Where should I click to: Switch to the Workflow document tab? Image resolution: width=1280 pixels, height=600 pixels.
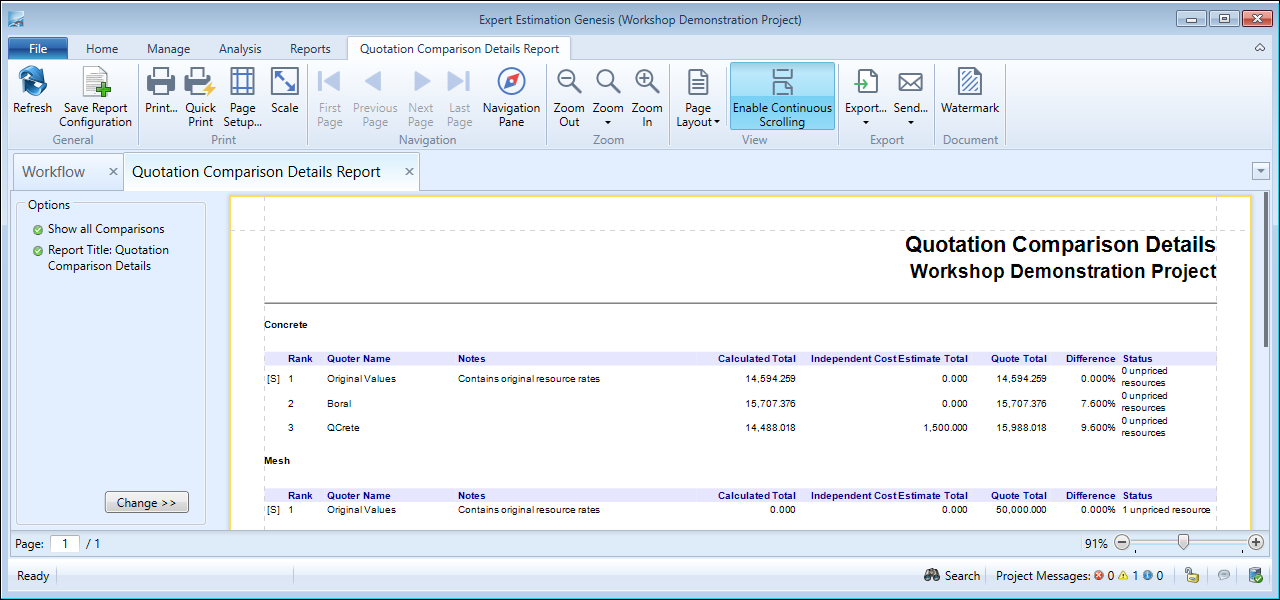tap(54, 172)
